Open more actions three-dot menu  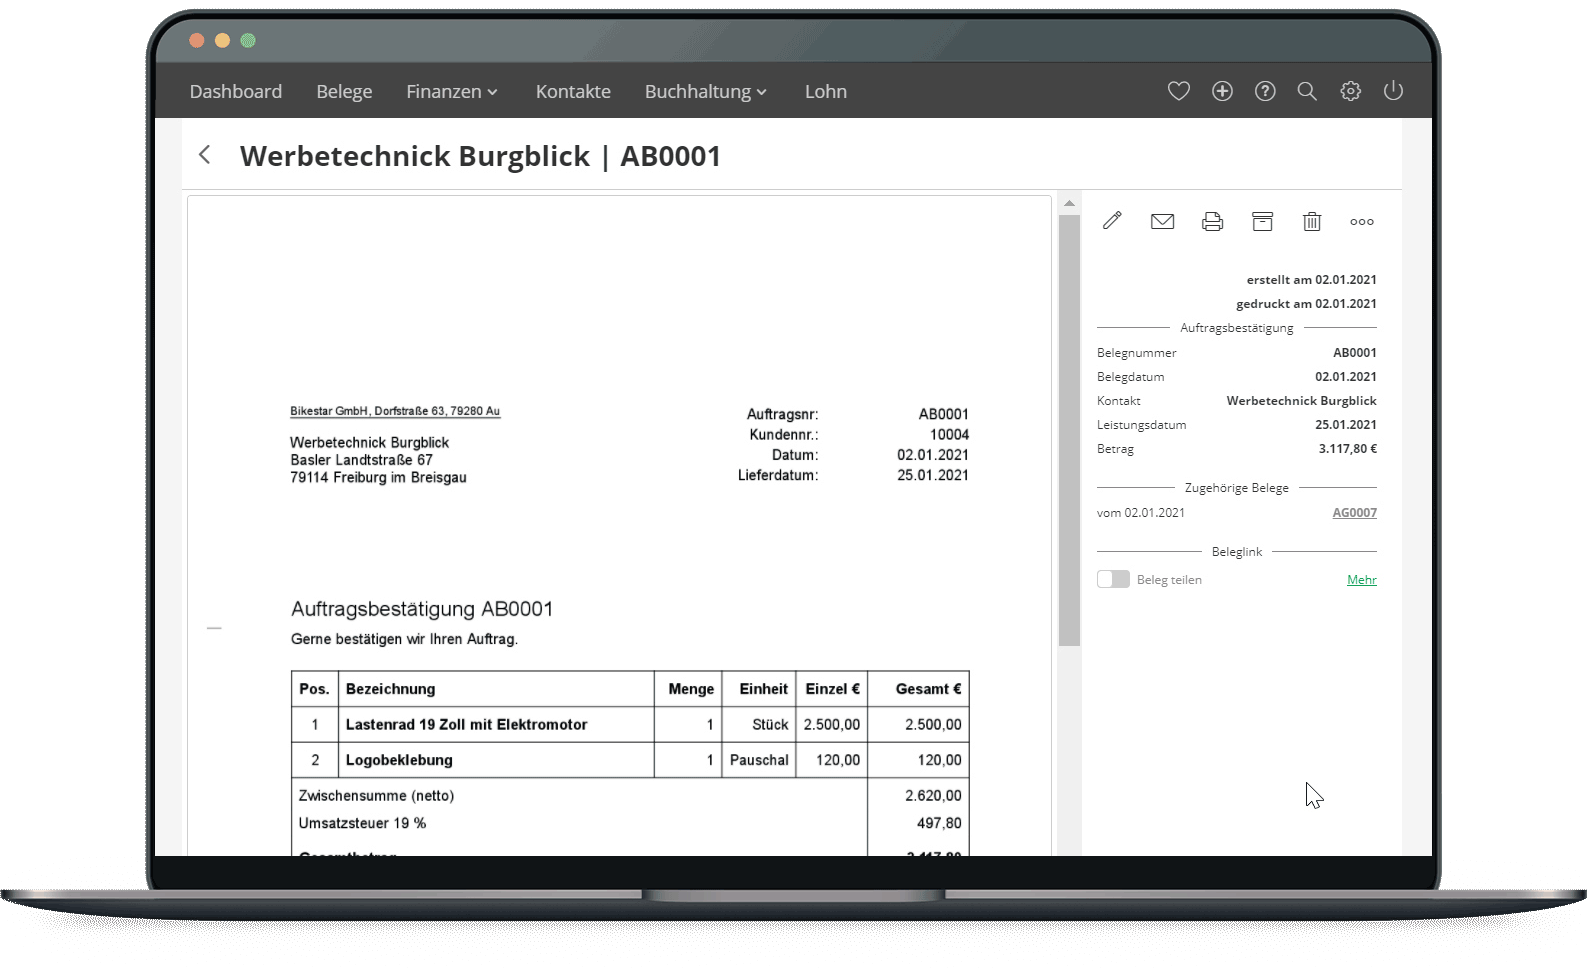click(x=1361, y=222)
